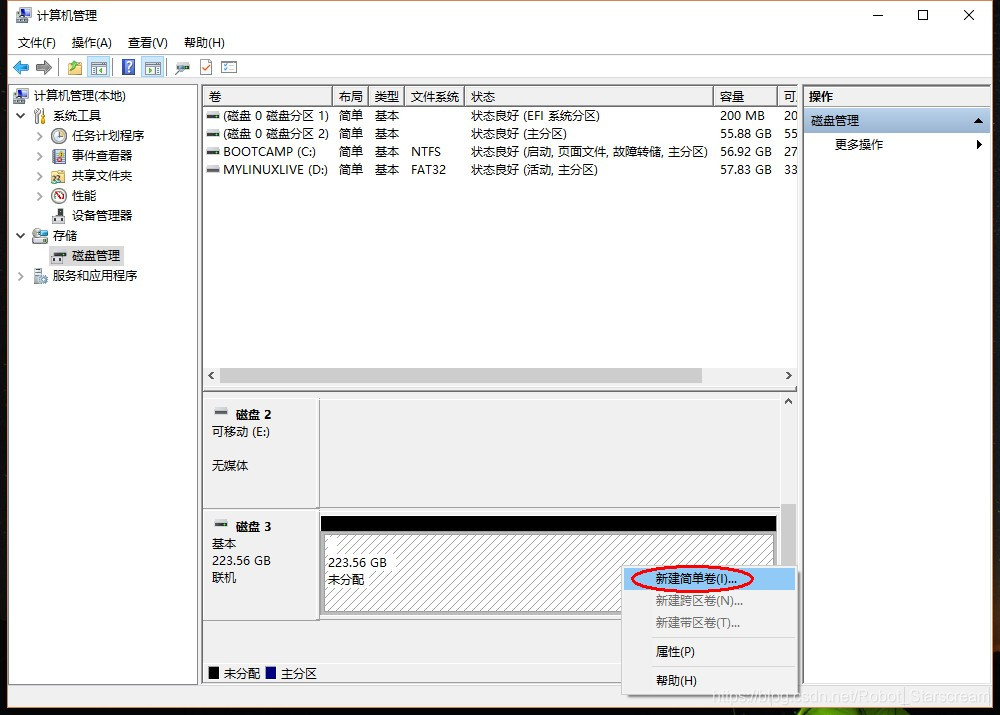1000x715 pixels.
Task: Open the blue Help question mark icon
Action: tap(128, 67)
